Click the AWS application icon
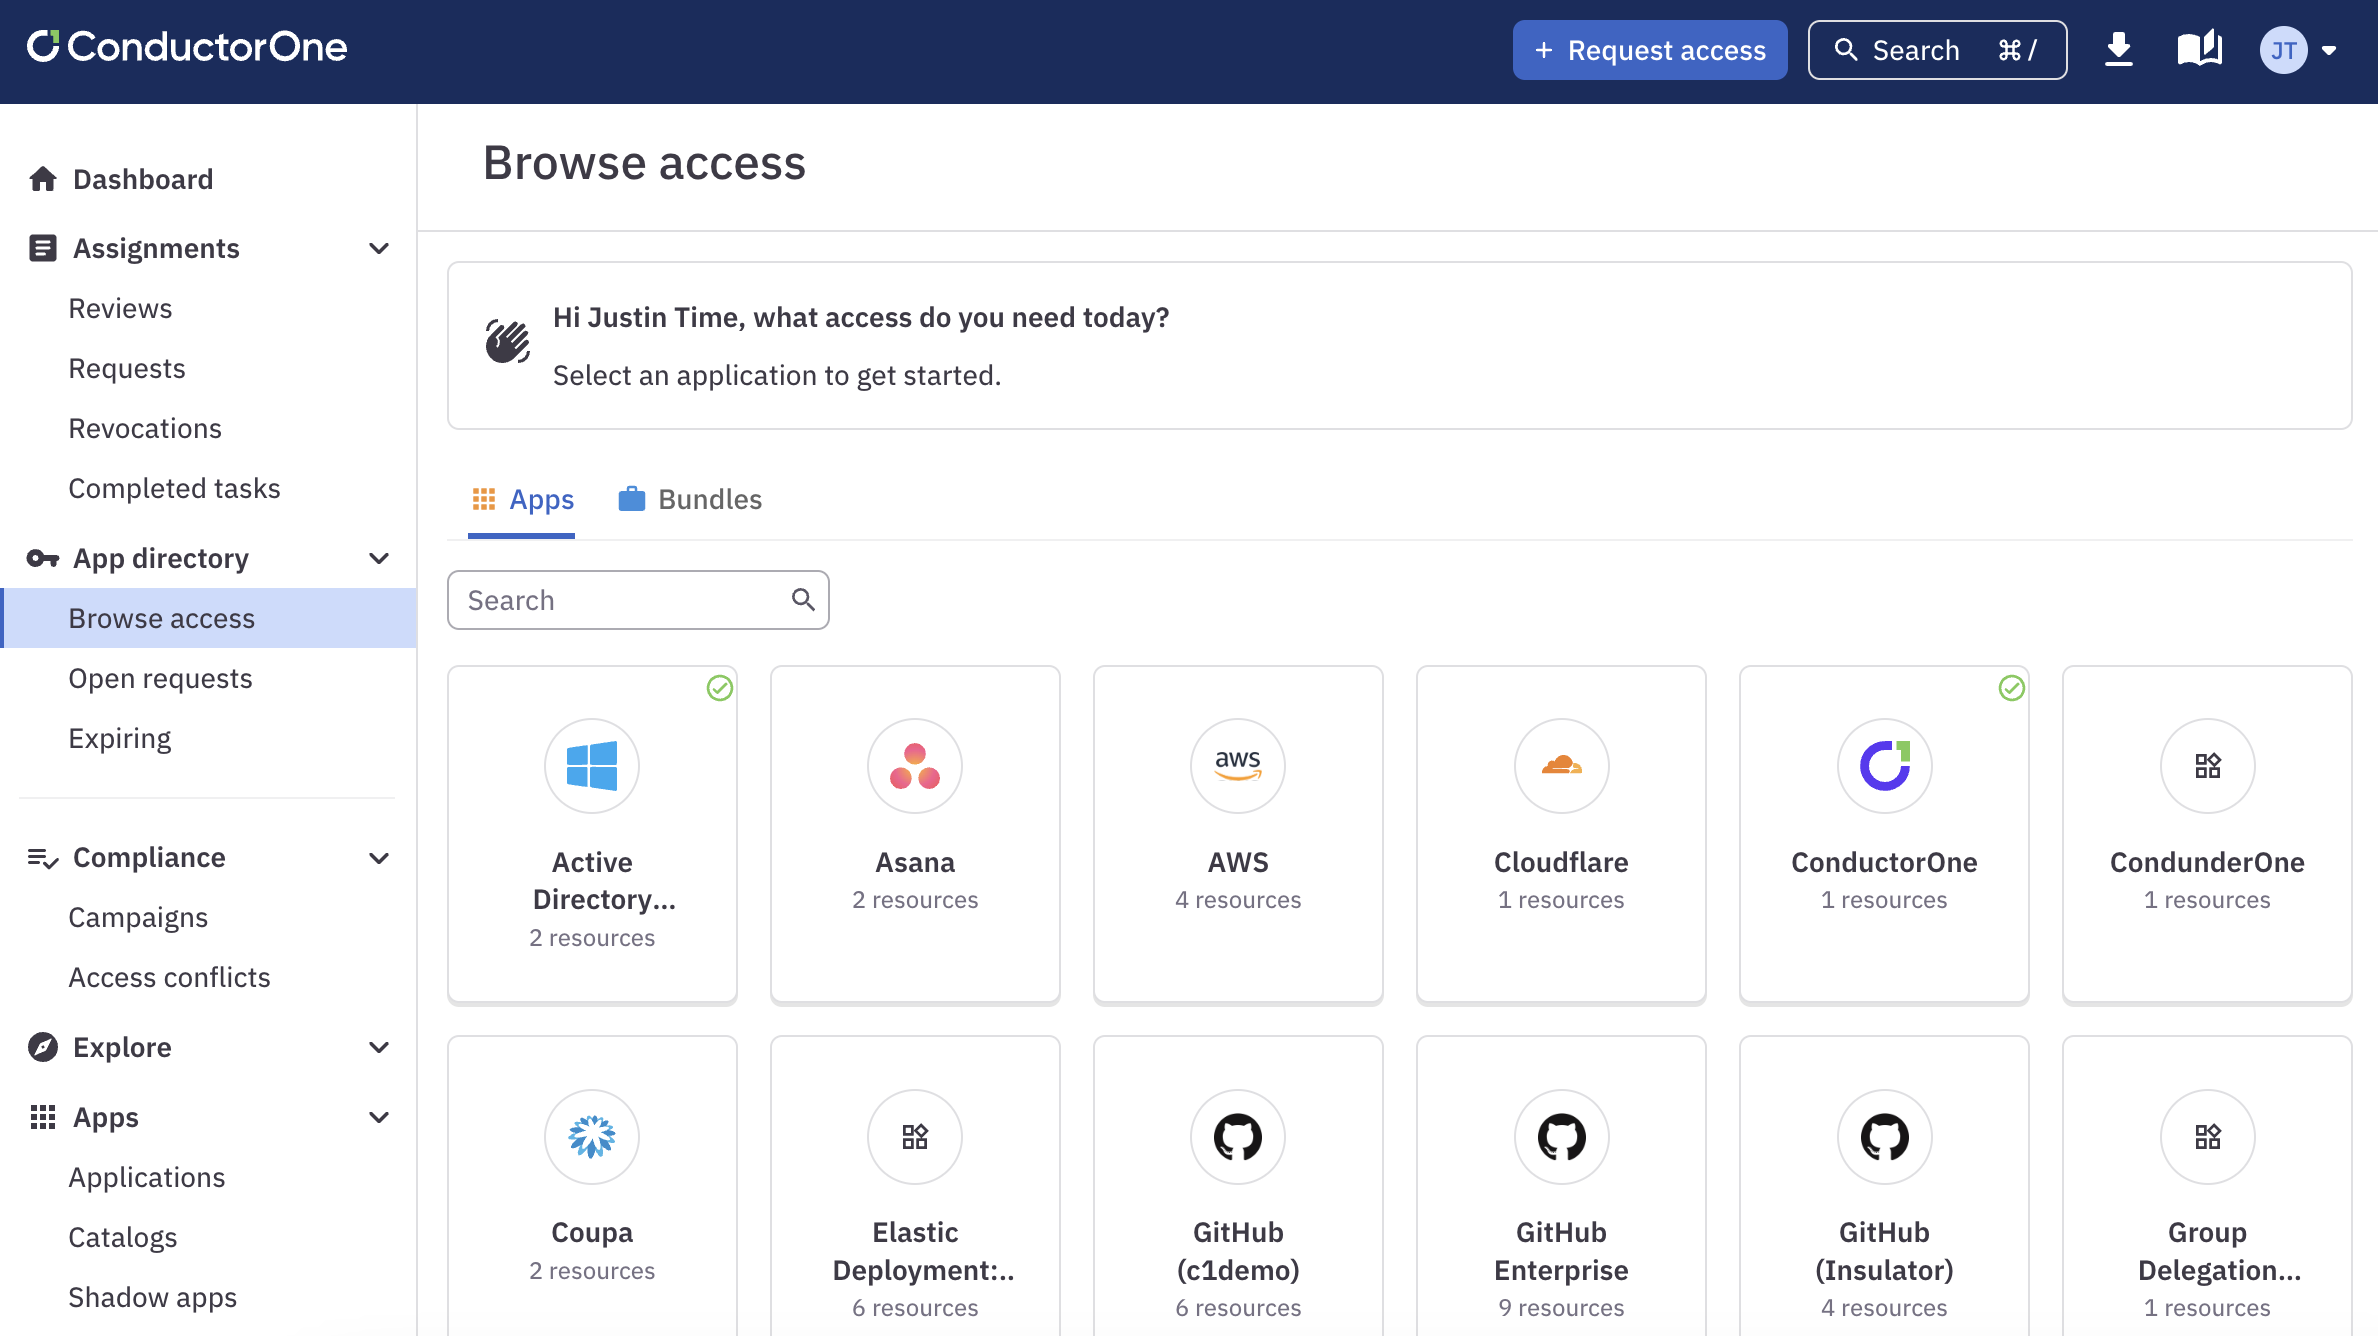The height and width of the screenshot is (1336, 2378). tap(1238, 764)
